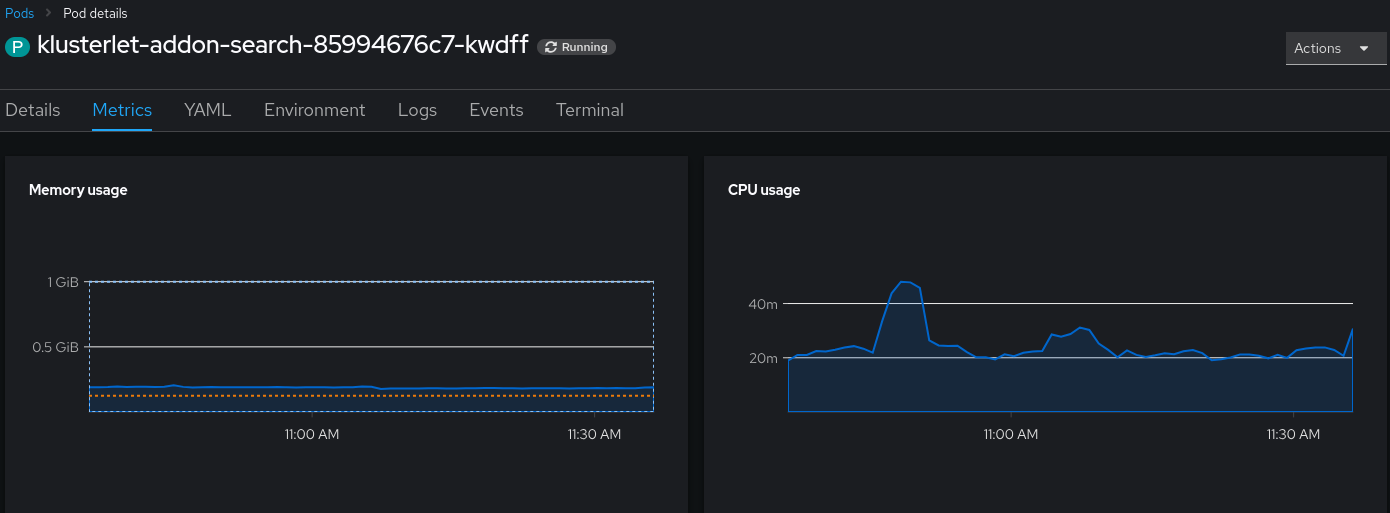1390x513 pixels.
Task: Show the Logs tab
Action: [x=417, y=110]
